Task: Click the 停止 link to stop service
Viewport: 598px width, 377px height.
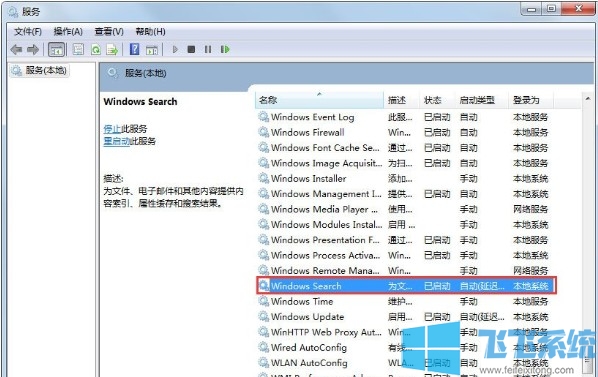Action: (x=112, y=129)
